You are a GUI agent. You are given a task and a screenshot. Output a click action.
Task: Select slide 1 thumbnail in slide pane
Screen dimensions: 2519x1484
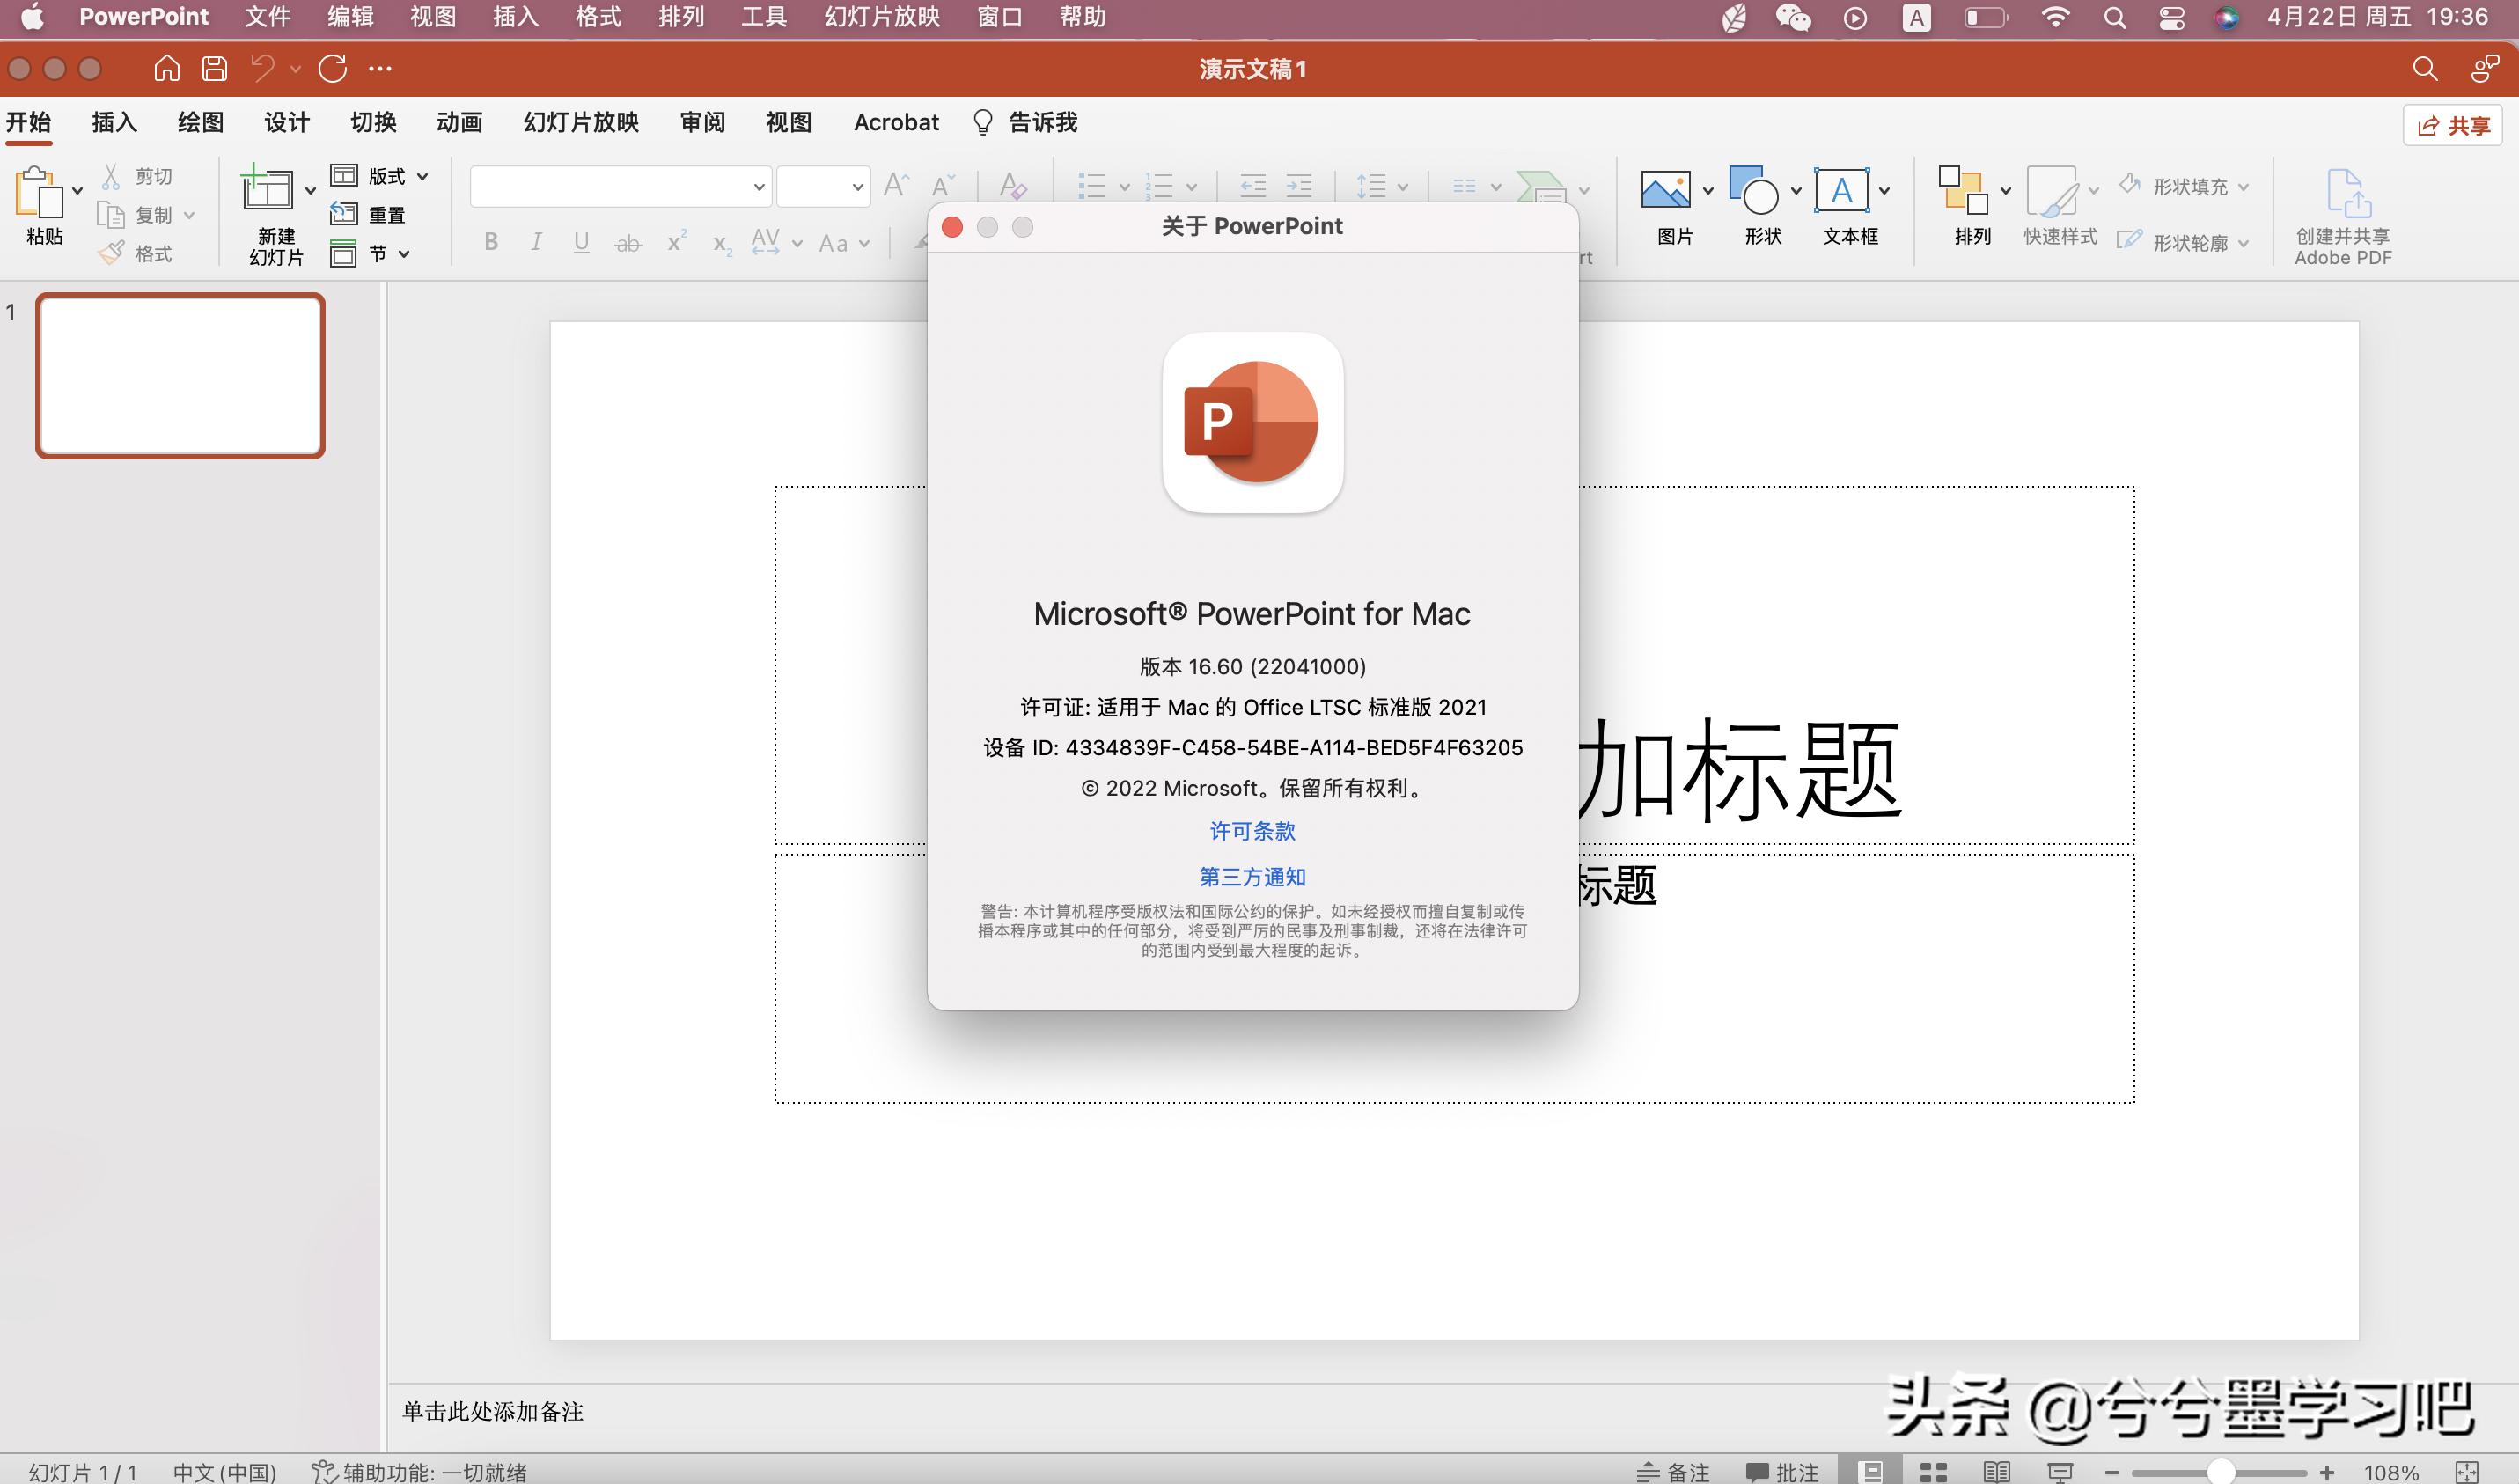[180, 375]
